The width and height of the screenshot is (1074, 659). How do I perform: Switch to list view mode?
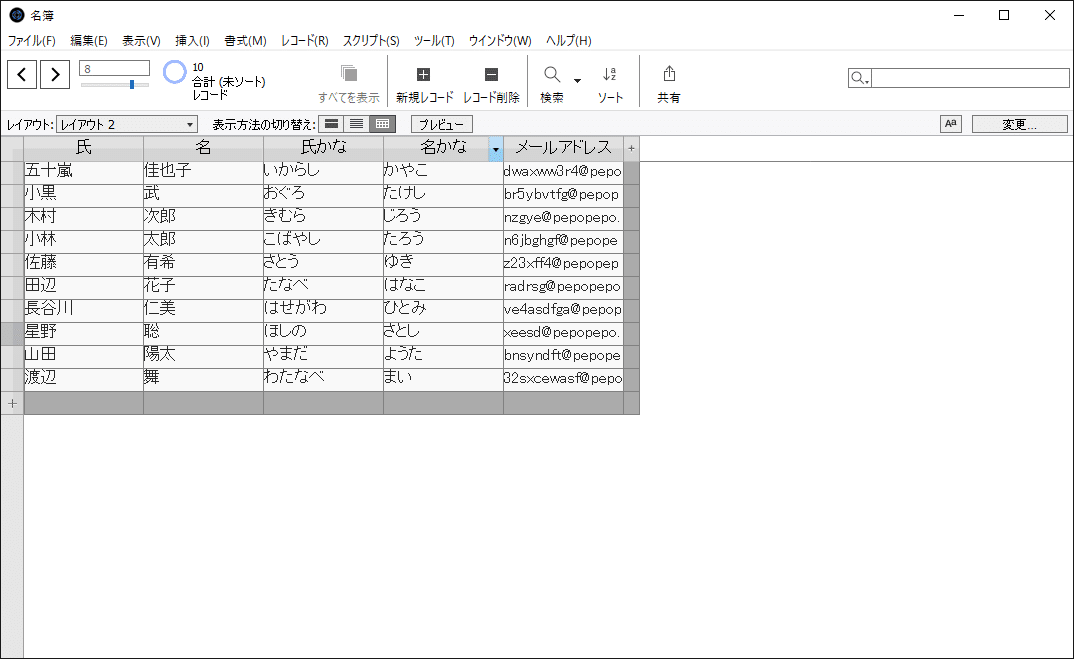357,123
